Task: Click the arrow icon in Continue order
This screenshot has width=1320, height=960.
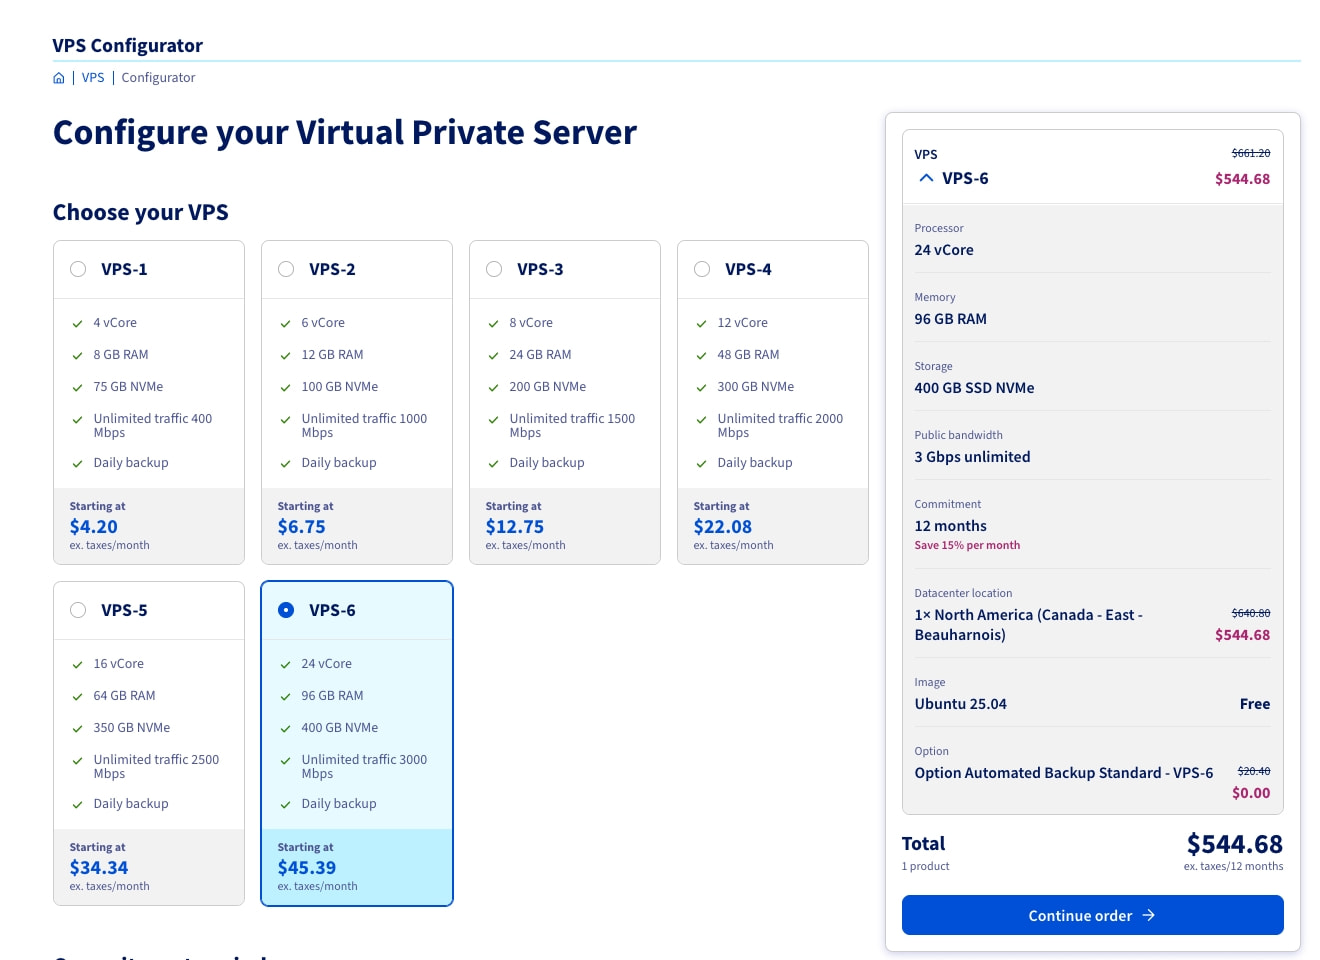Action: (1148, 915)
